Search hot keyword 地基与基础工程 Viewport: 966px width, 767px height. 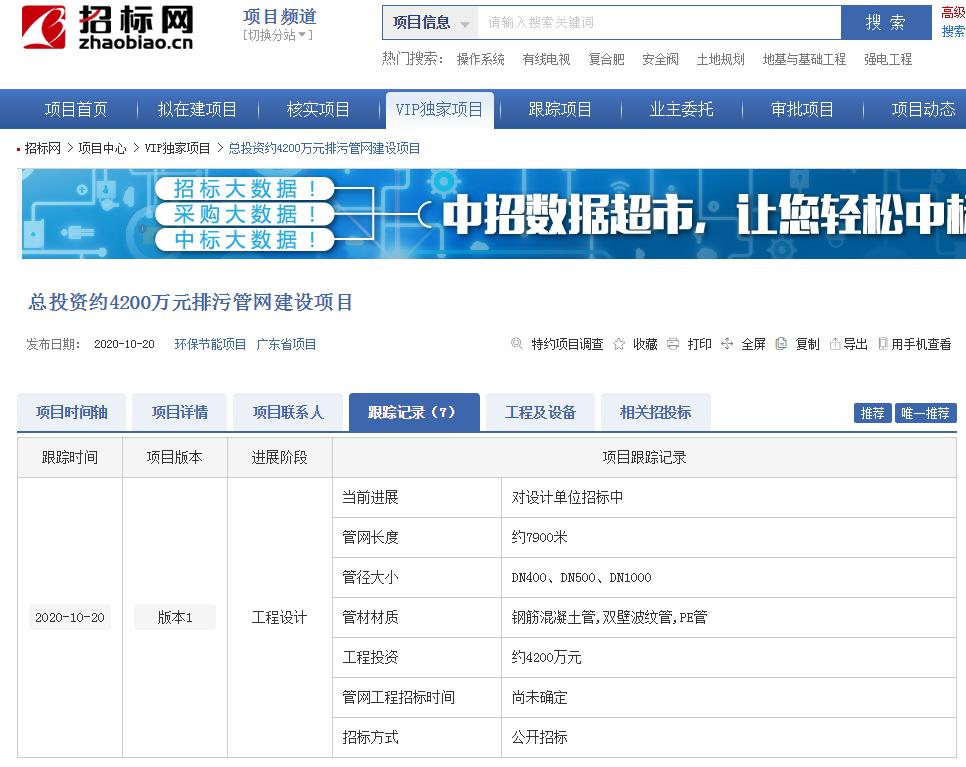pos(804,59)
